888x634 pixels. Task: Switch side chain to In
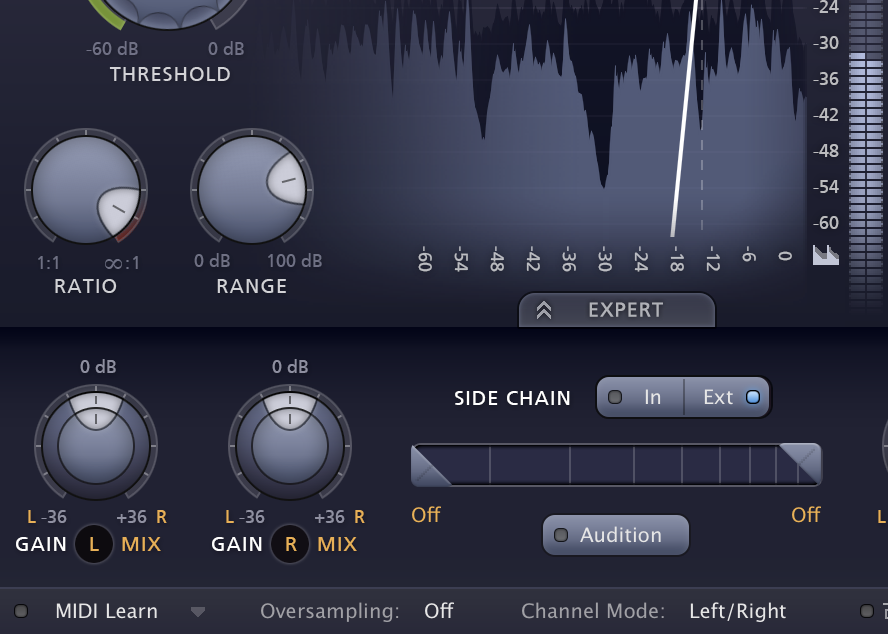[x=640, y=397]
